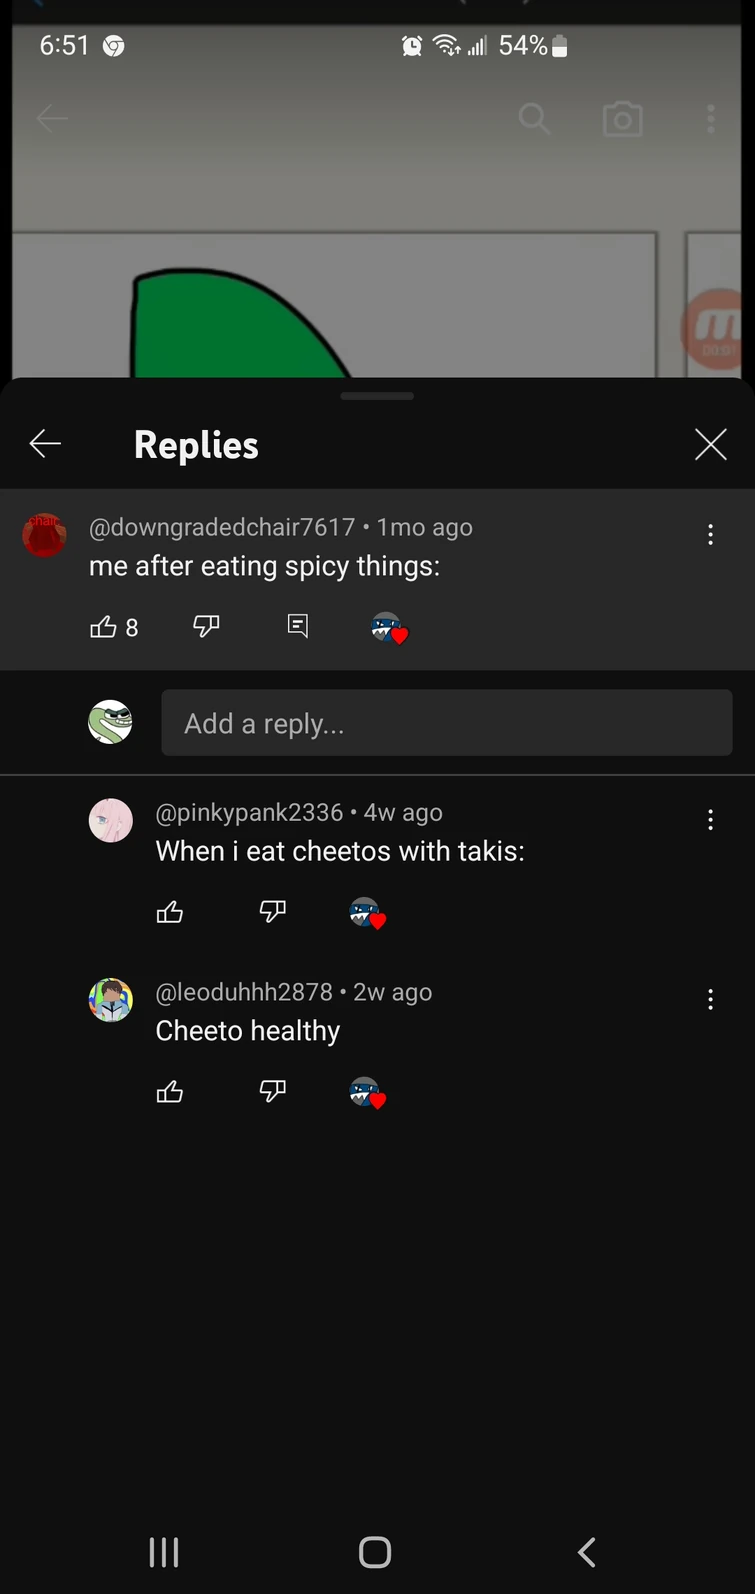Tap the Add a reply field
The height and width of the screenshot is (1594, 755).
pyautogui.click(x=446, y=722)
